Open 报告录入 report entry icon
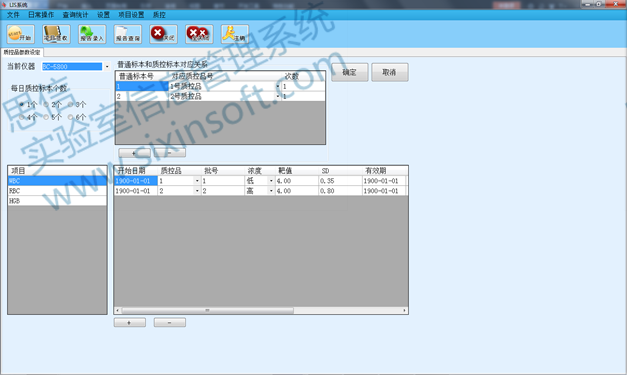Viewport: 627px width, 375px height. [92, 34]
